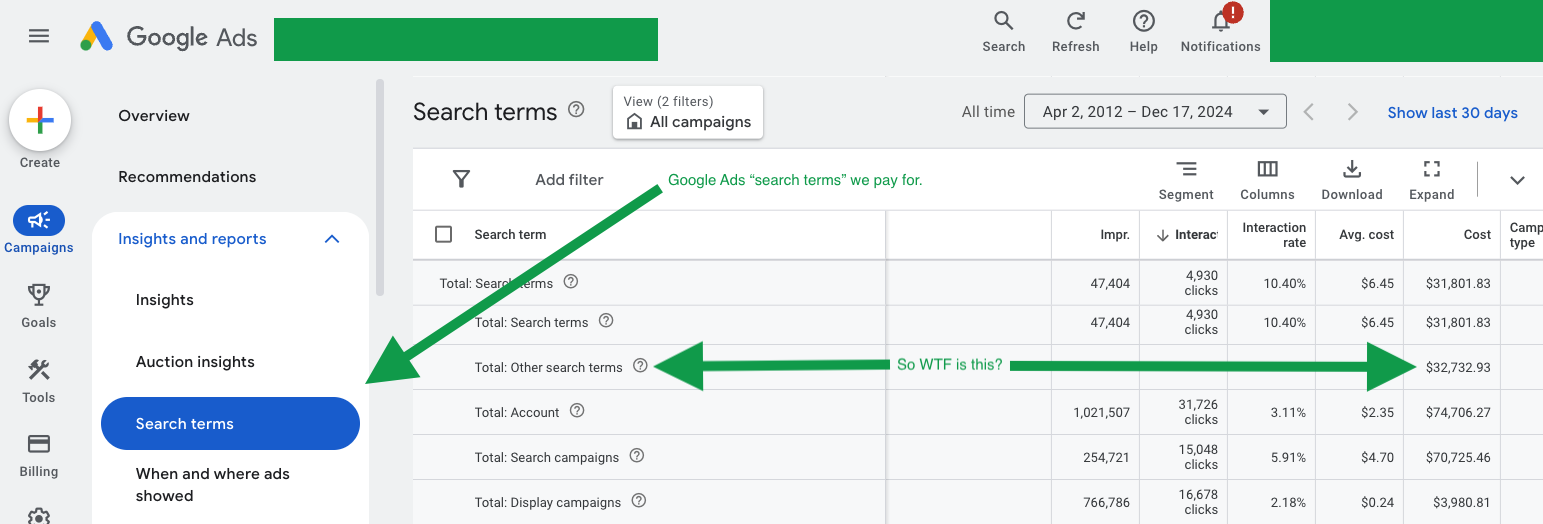Open When and where ads showed
This screenshot has width=1543, height=524.
pyautogui.click(x=212, y=485)
